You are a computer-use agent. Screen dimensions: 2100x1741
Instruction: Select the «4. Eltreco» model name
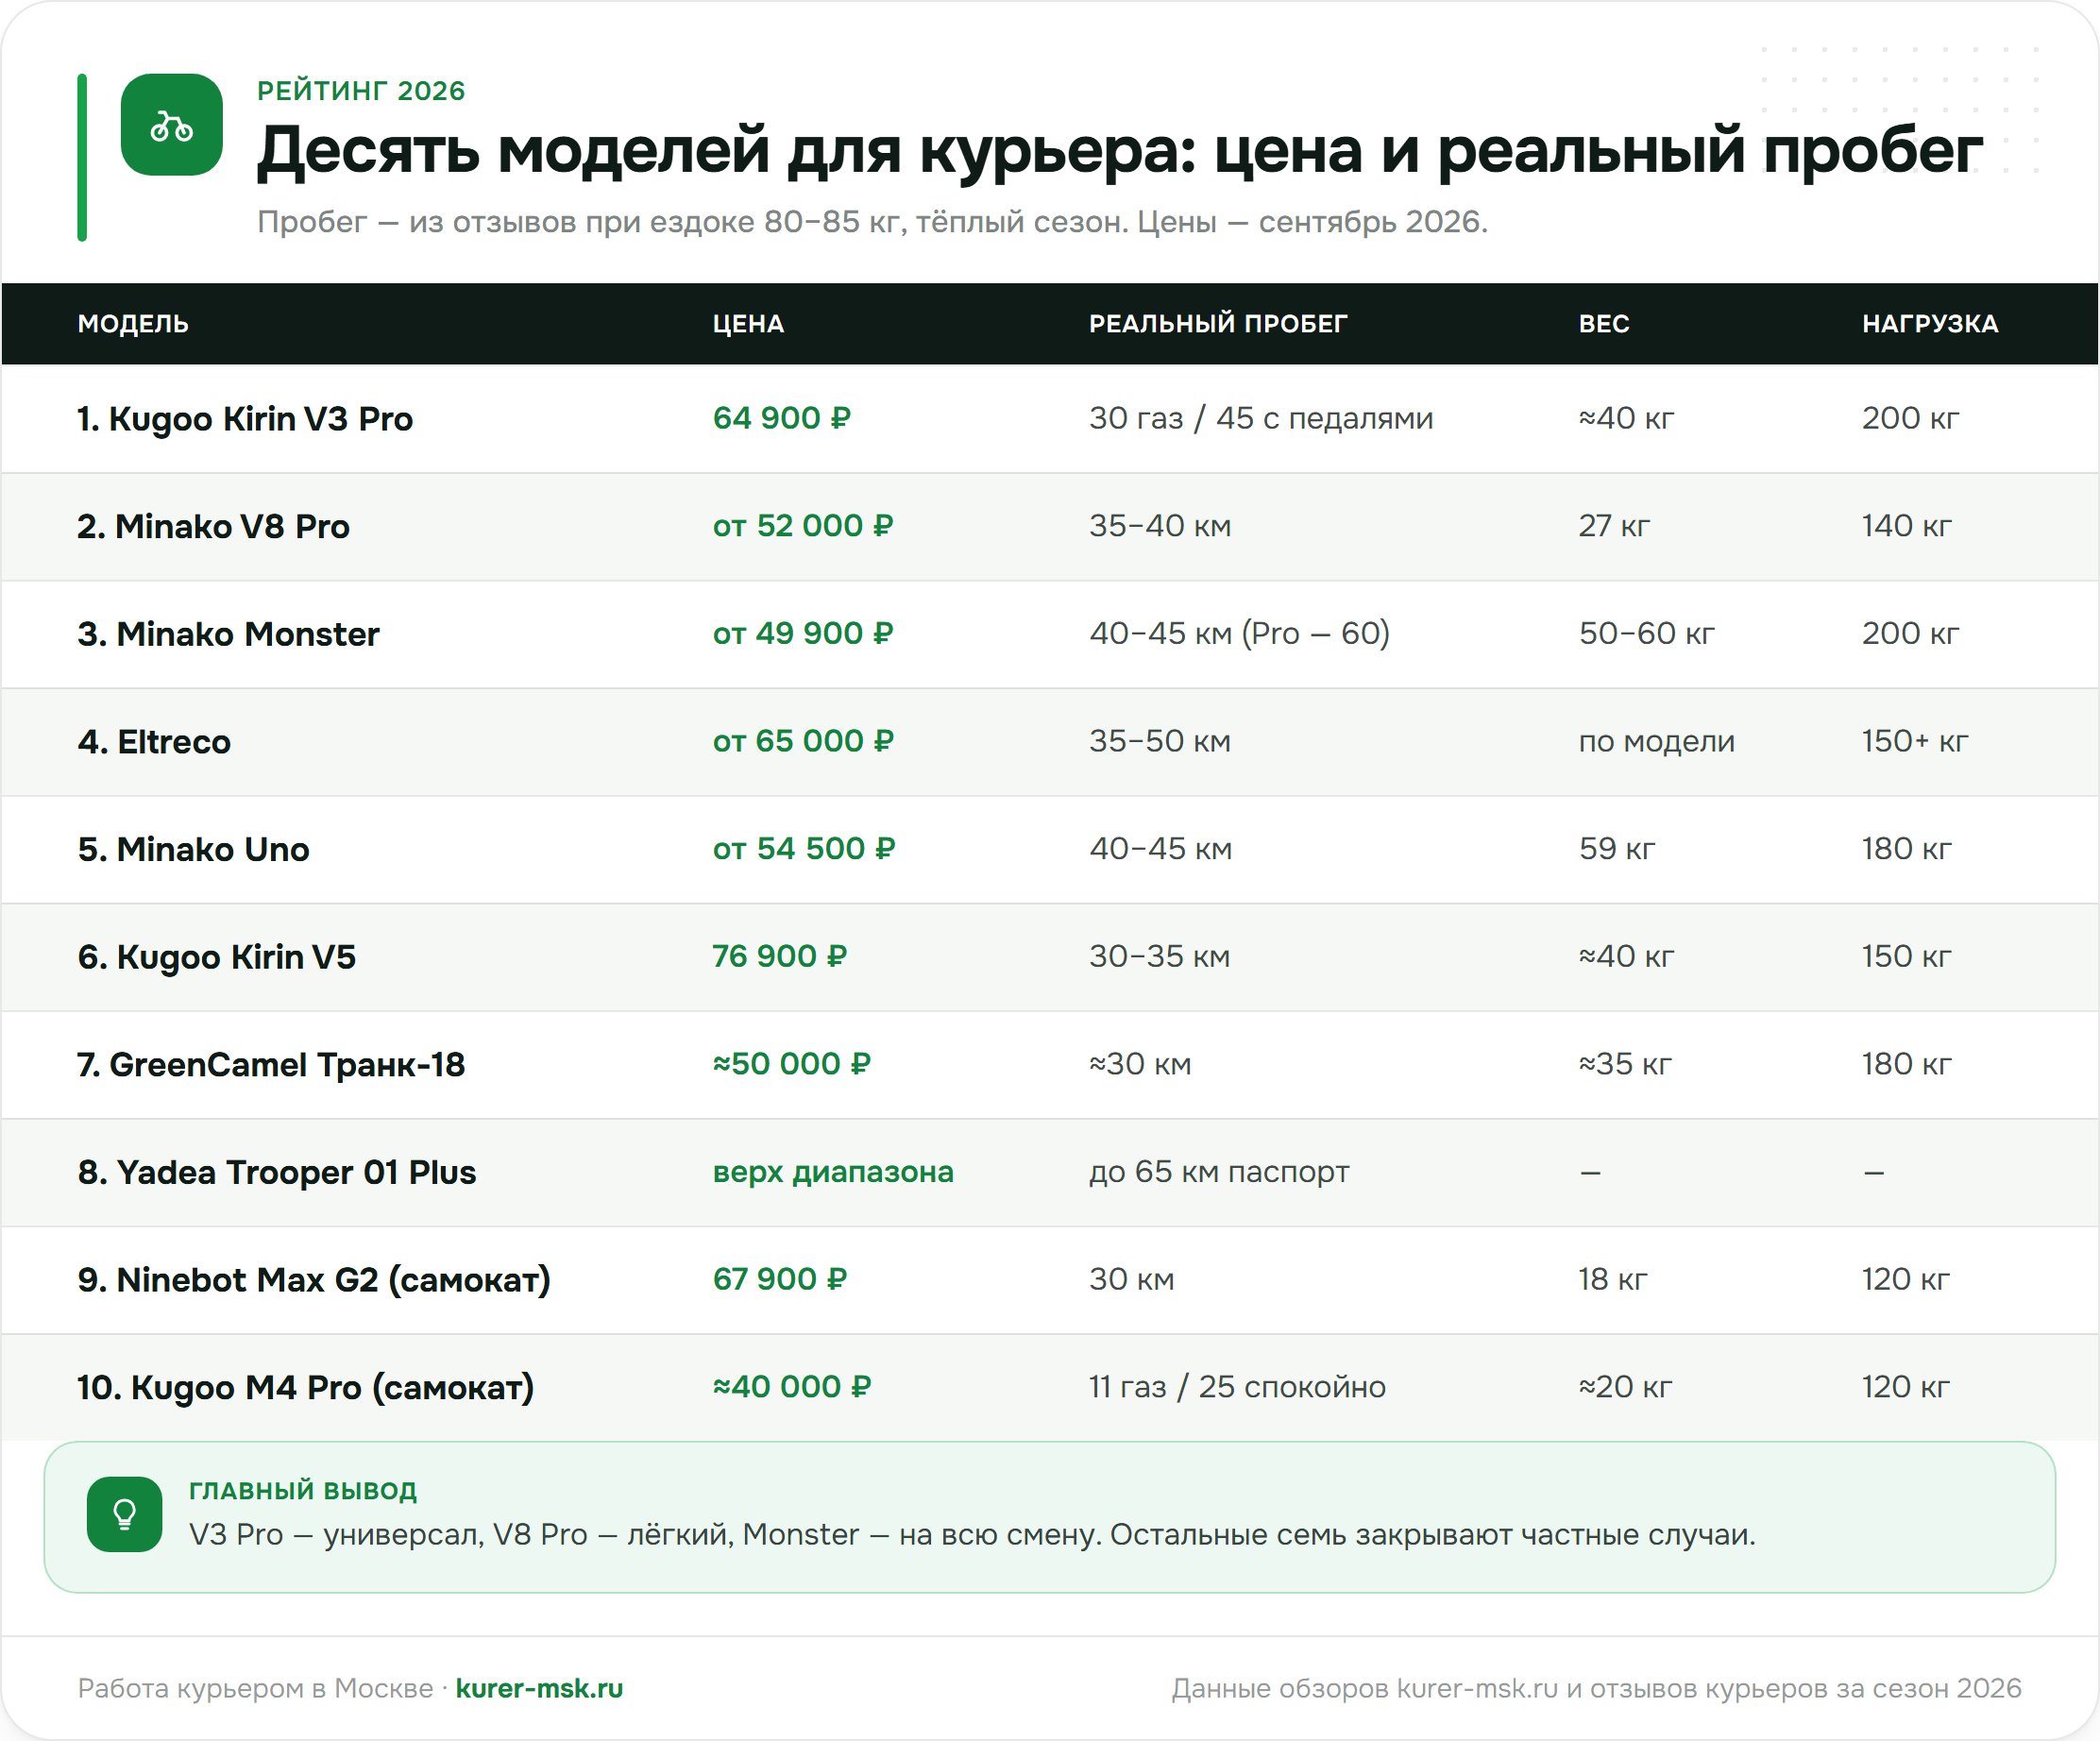tap(154, 742)
